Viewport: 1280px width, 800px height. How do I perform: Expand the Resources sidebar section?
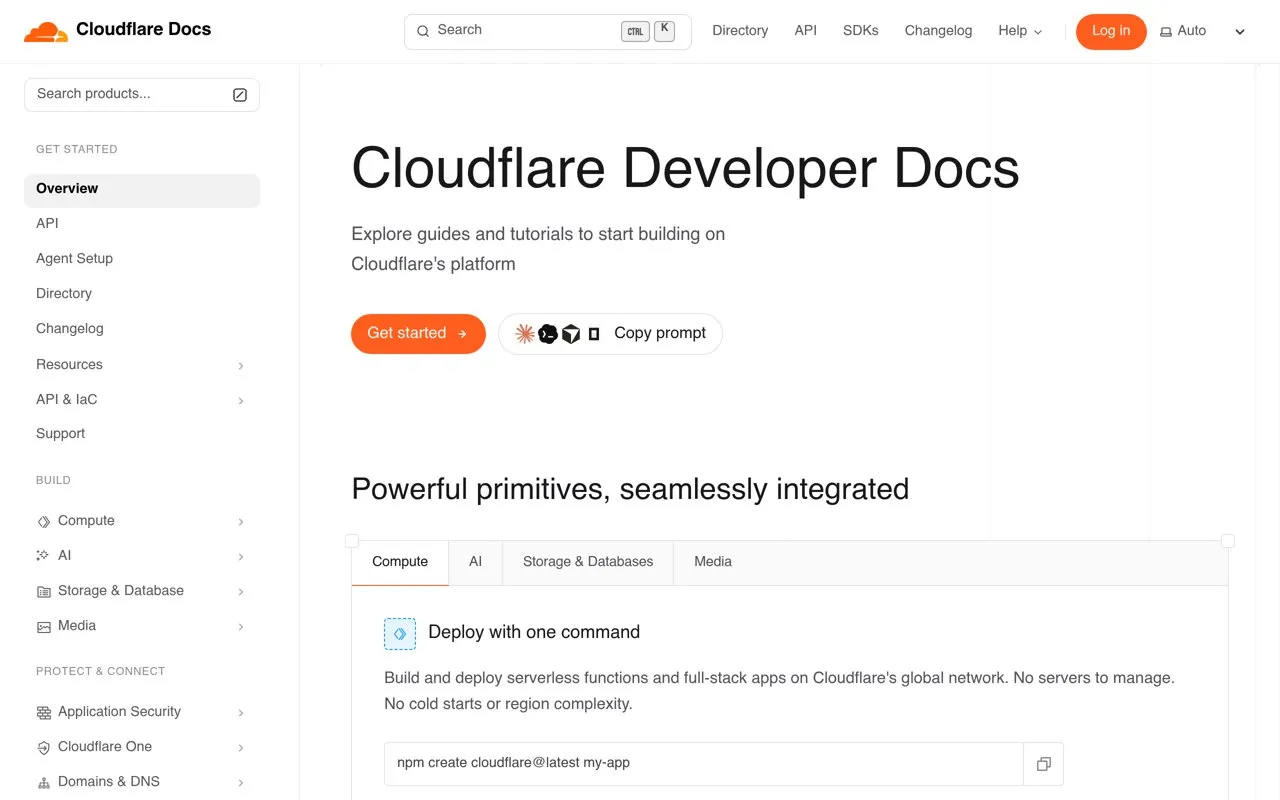coord(241,366)
